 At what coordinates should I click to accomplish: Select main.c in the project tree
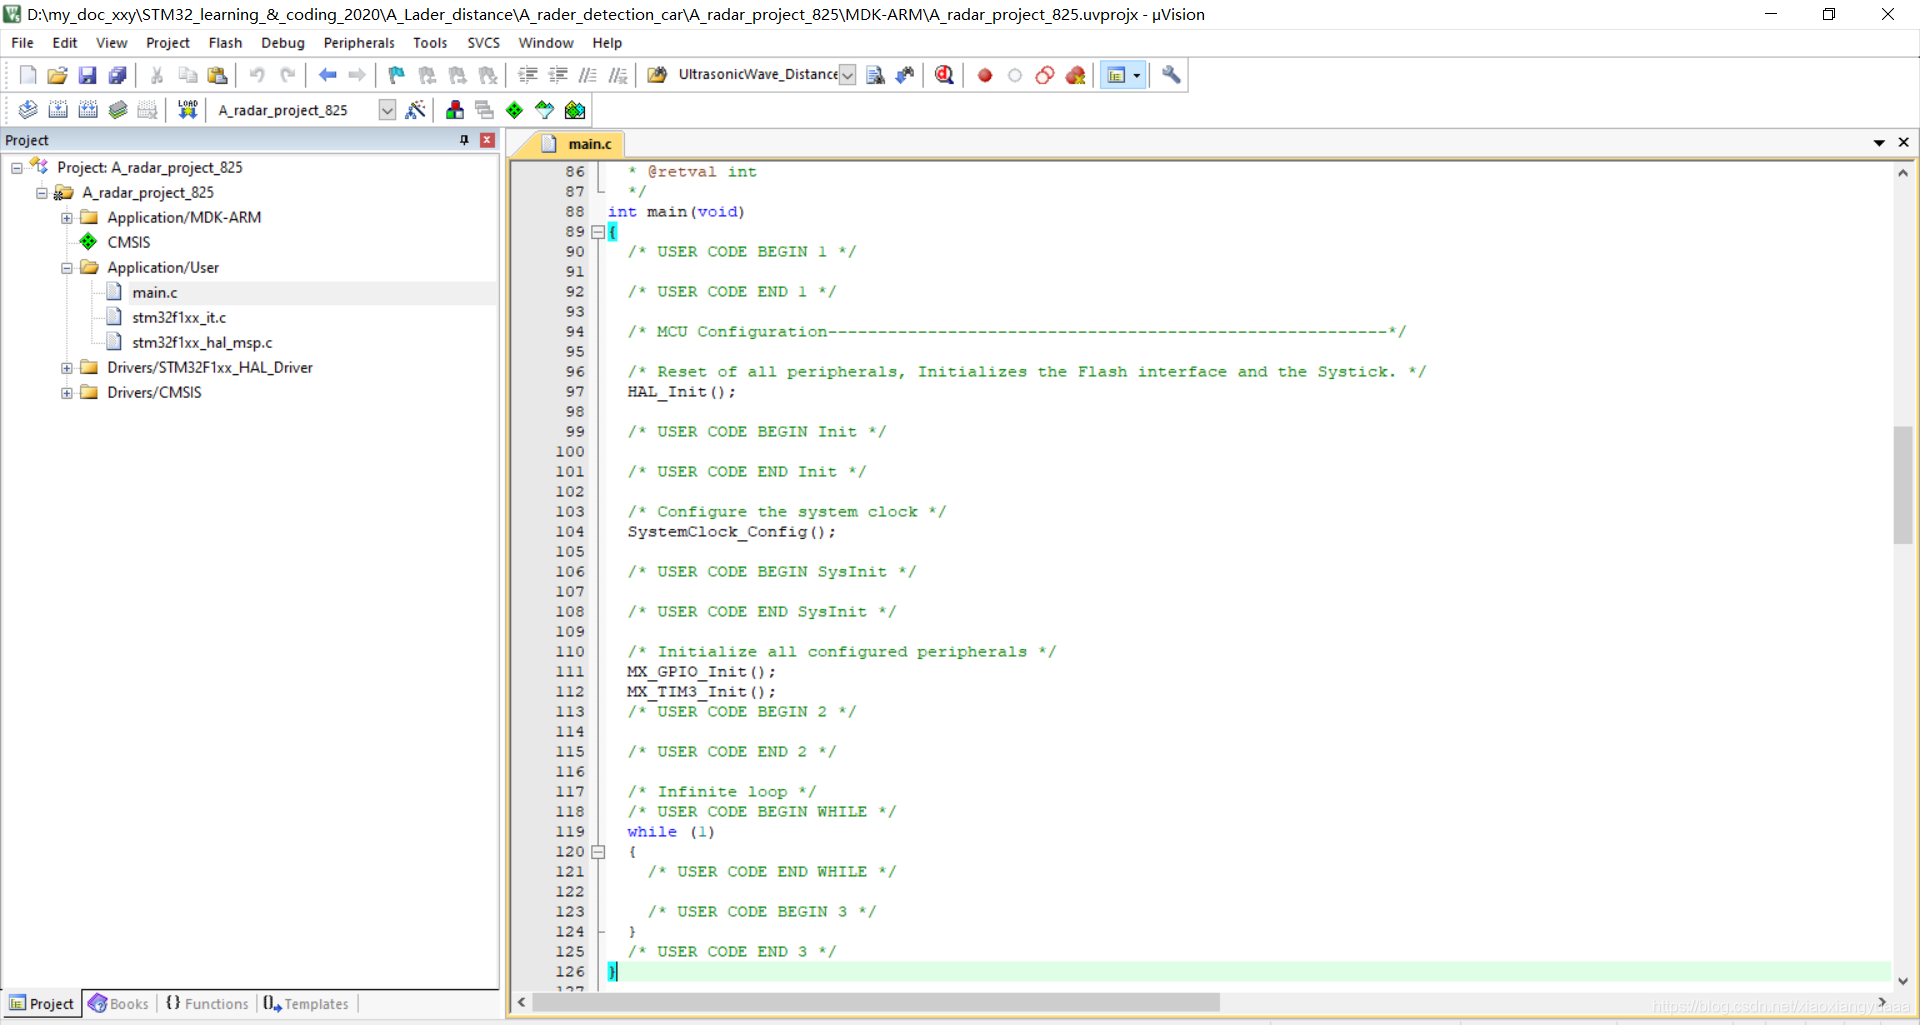(x=155, y=293)
